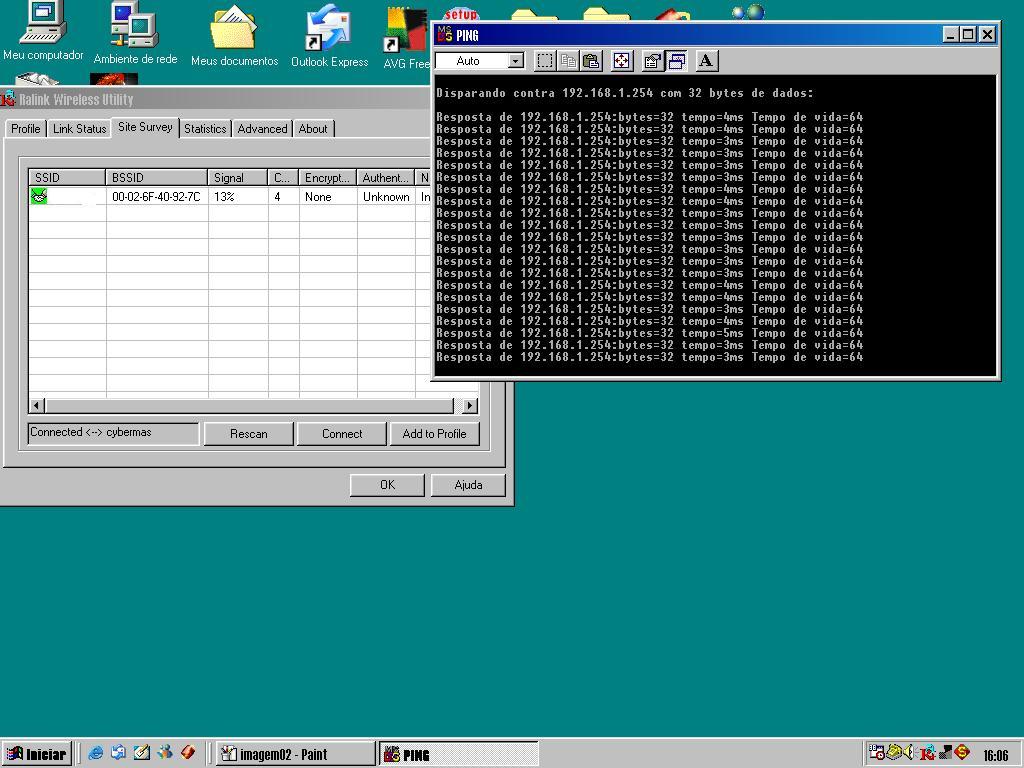Click the right arrow of Site Survey scrollbar
The height and width of the screenshot is (768, 1024).
470,406
